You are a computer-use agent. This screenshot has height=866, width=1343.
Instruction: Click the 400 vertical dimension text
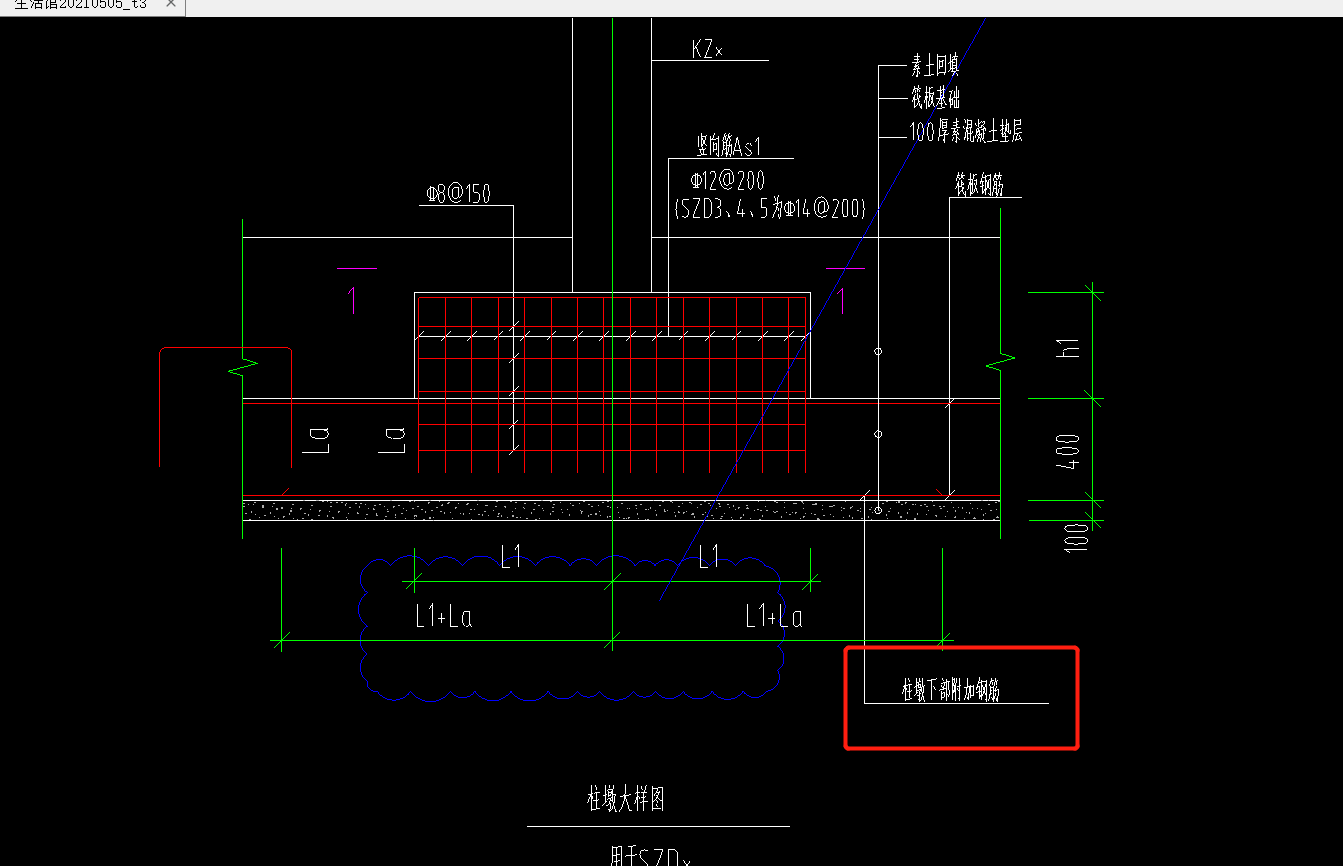1070,452
